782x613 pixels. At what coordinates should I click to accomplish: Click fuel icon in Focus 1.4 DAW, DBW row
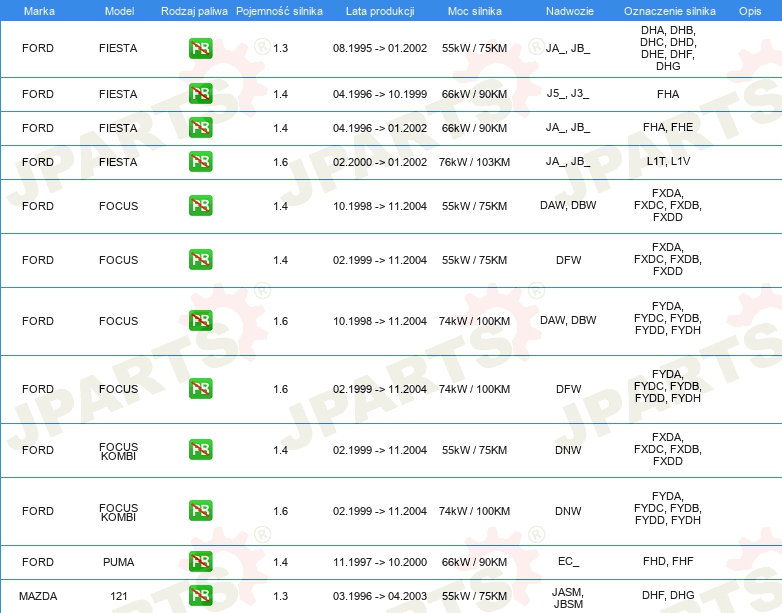200,205
